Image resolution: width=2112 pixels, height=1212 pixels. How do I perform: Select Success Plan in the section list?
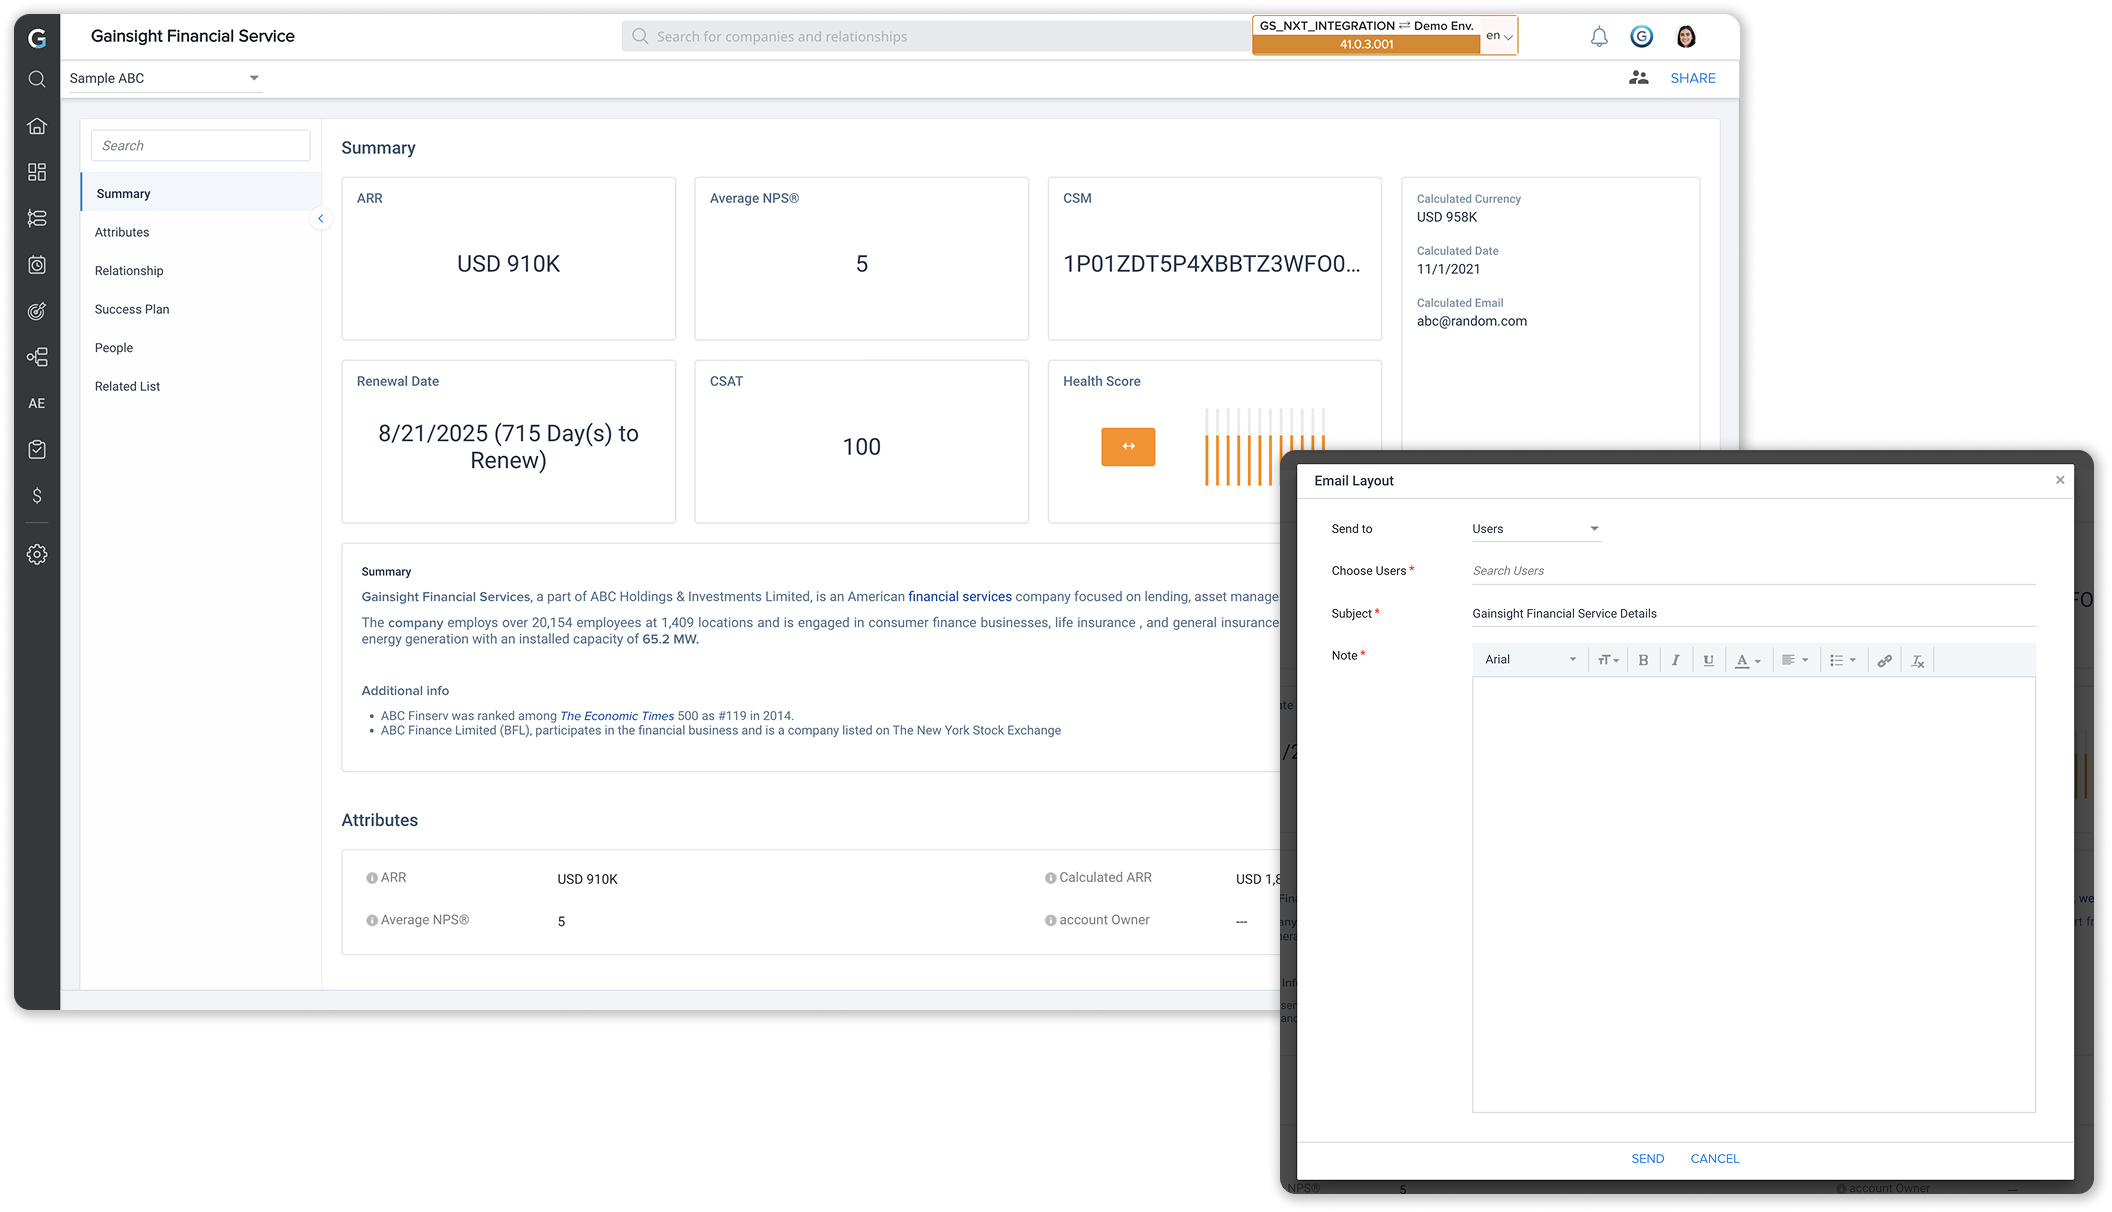click(132, 309)
